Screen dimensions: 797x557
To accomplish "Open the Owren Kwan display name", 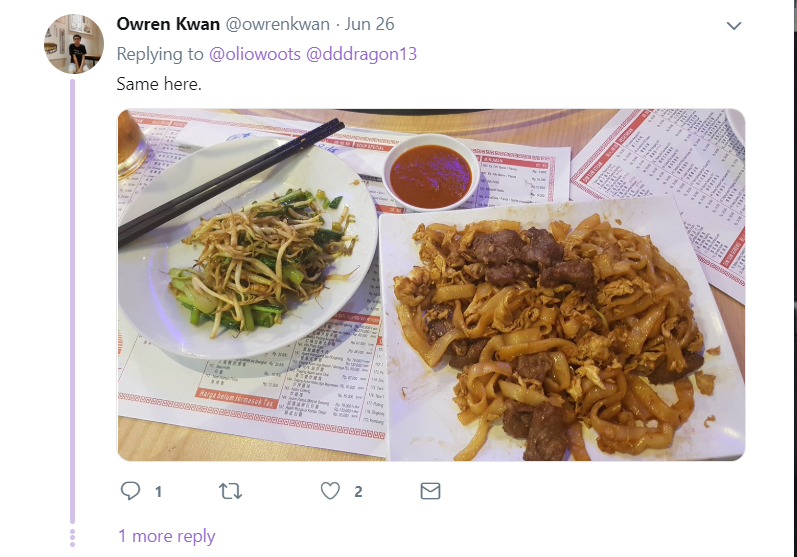I will click(x=168, y=24).
